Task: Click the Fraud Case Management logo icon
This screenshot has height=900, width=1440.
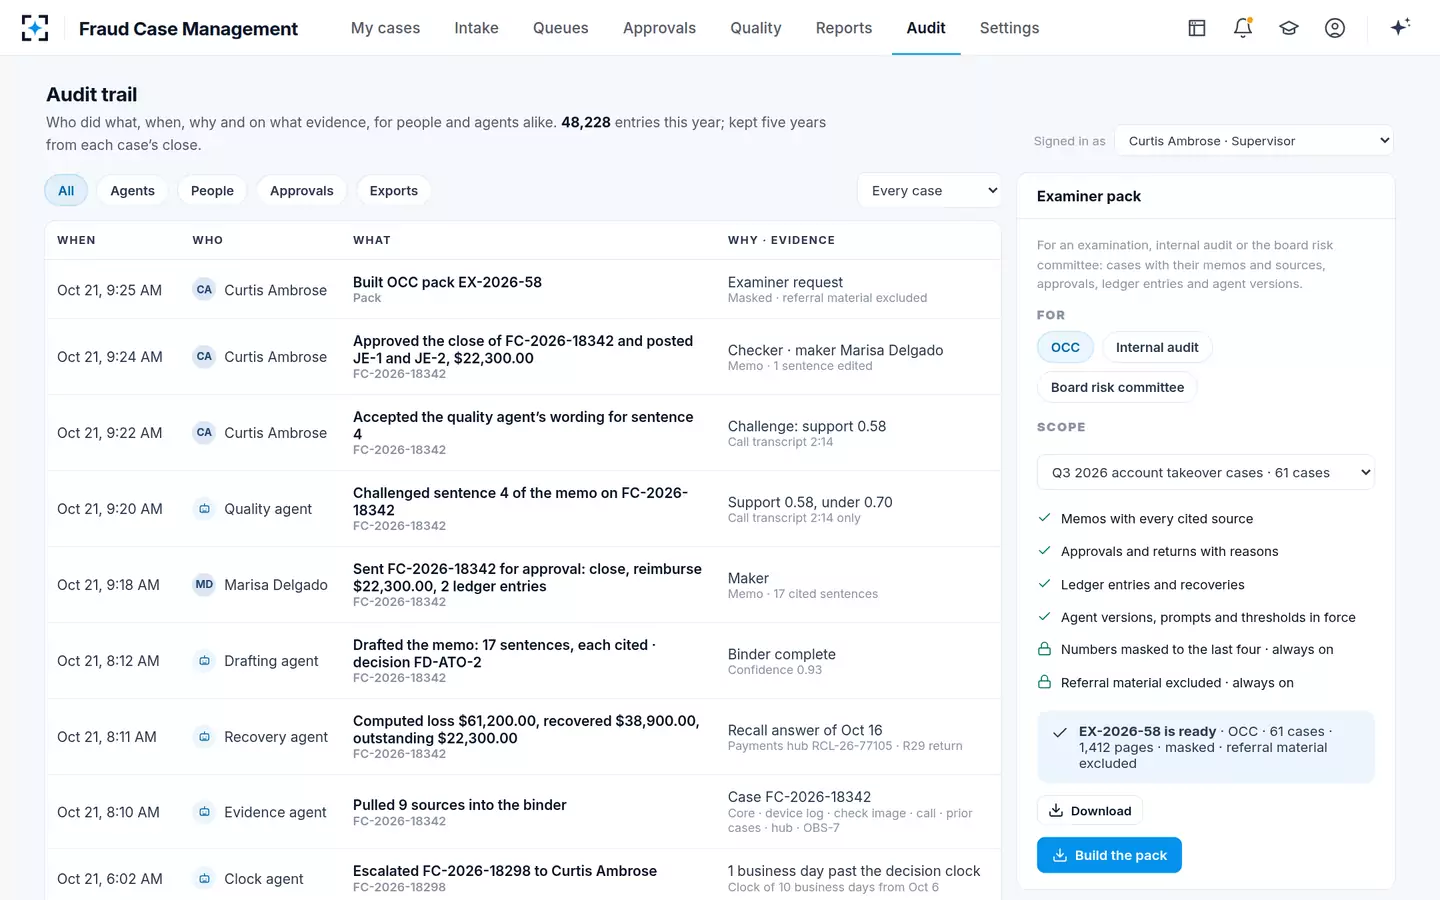Action: pyautogui.click(x=35, y=28)
